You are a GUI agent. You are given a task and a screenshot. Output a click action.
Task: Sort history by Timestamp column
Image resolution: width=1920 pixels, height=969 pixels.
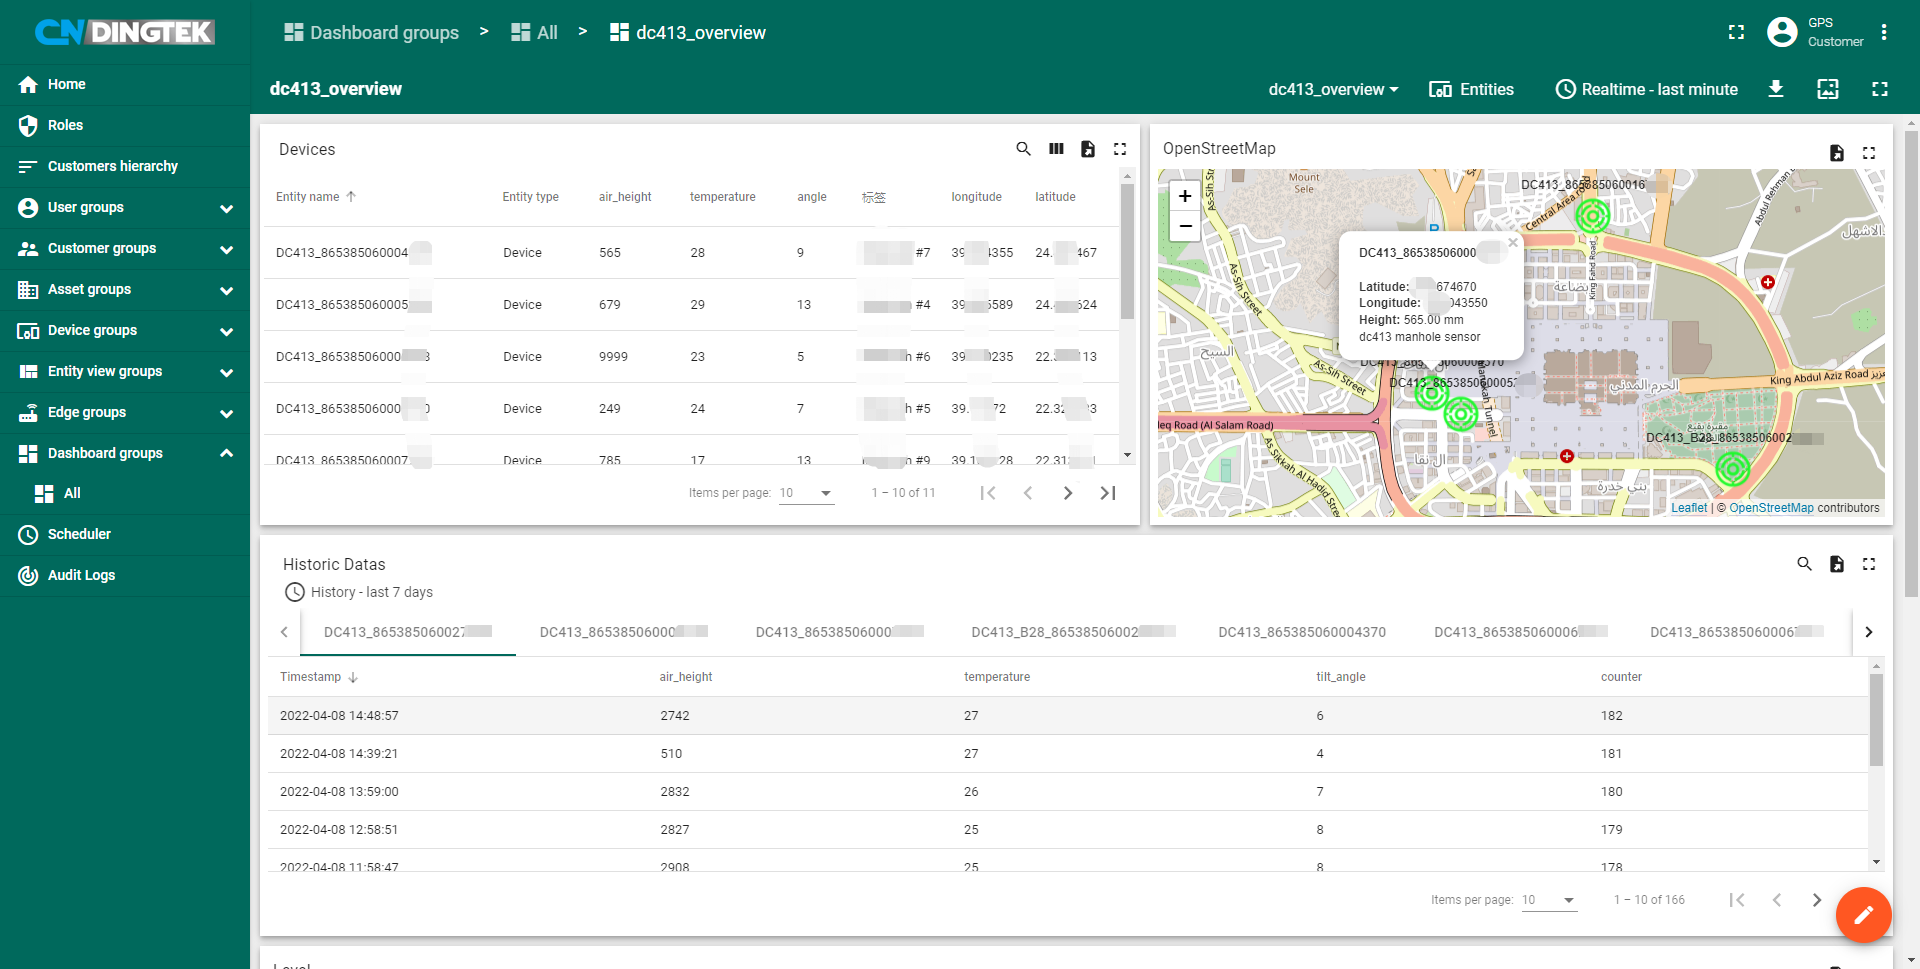(319, 677)
